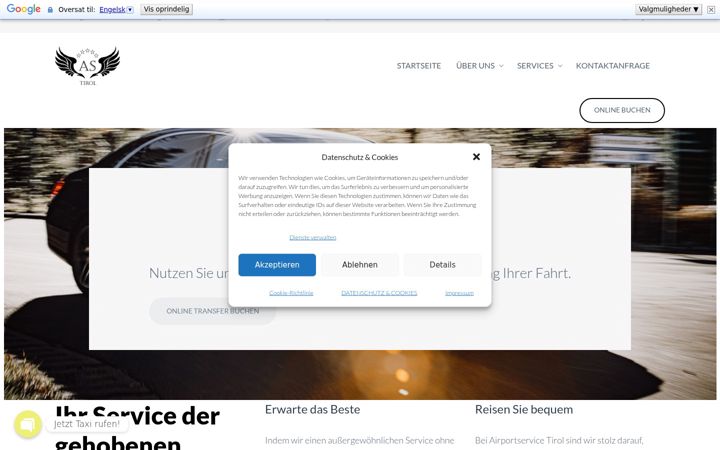
Task: Click the Oversat til label
Action: (x=77, y=10)
